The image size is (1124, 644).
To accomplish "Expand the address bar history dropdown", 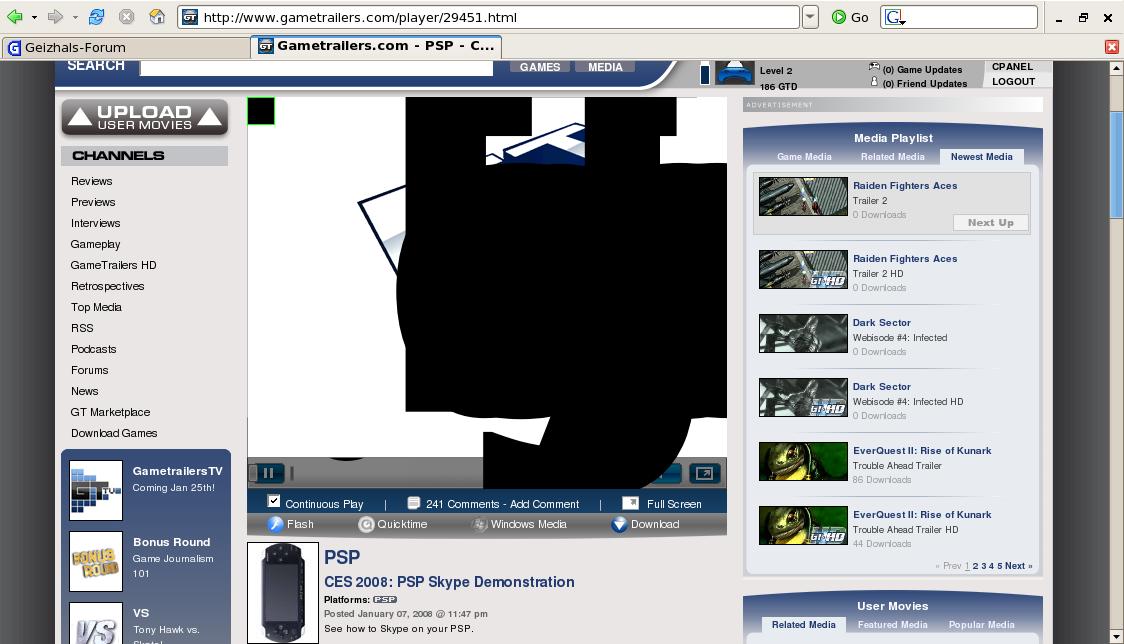I will pyautogui.click(x=810, y=17).
